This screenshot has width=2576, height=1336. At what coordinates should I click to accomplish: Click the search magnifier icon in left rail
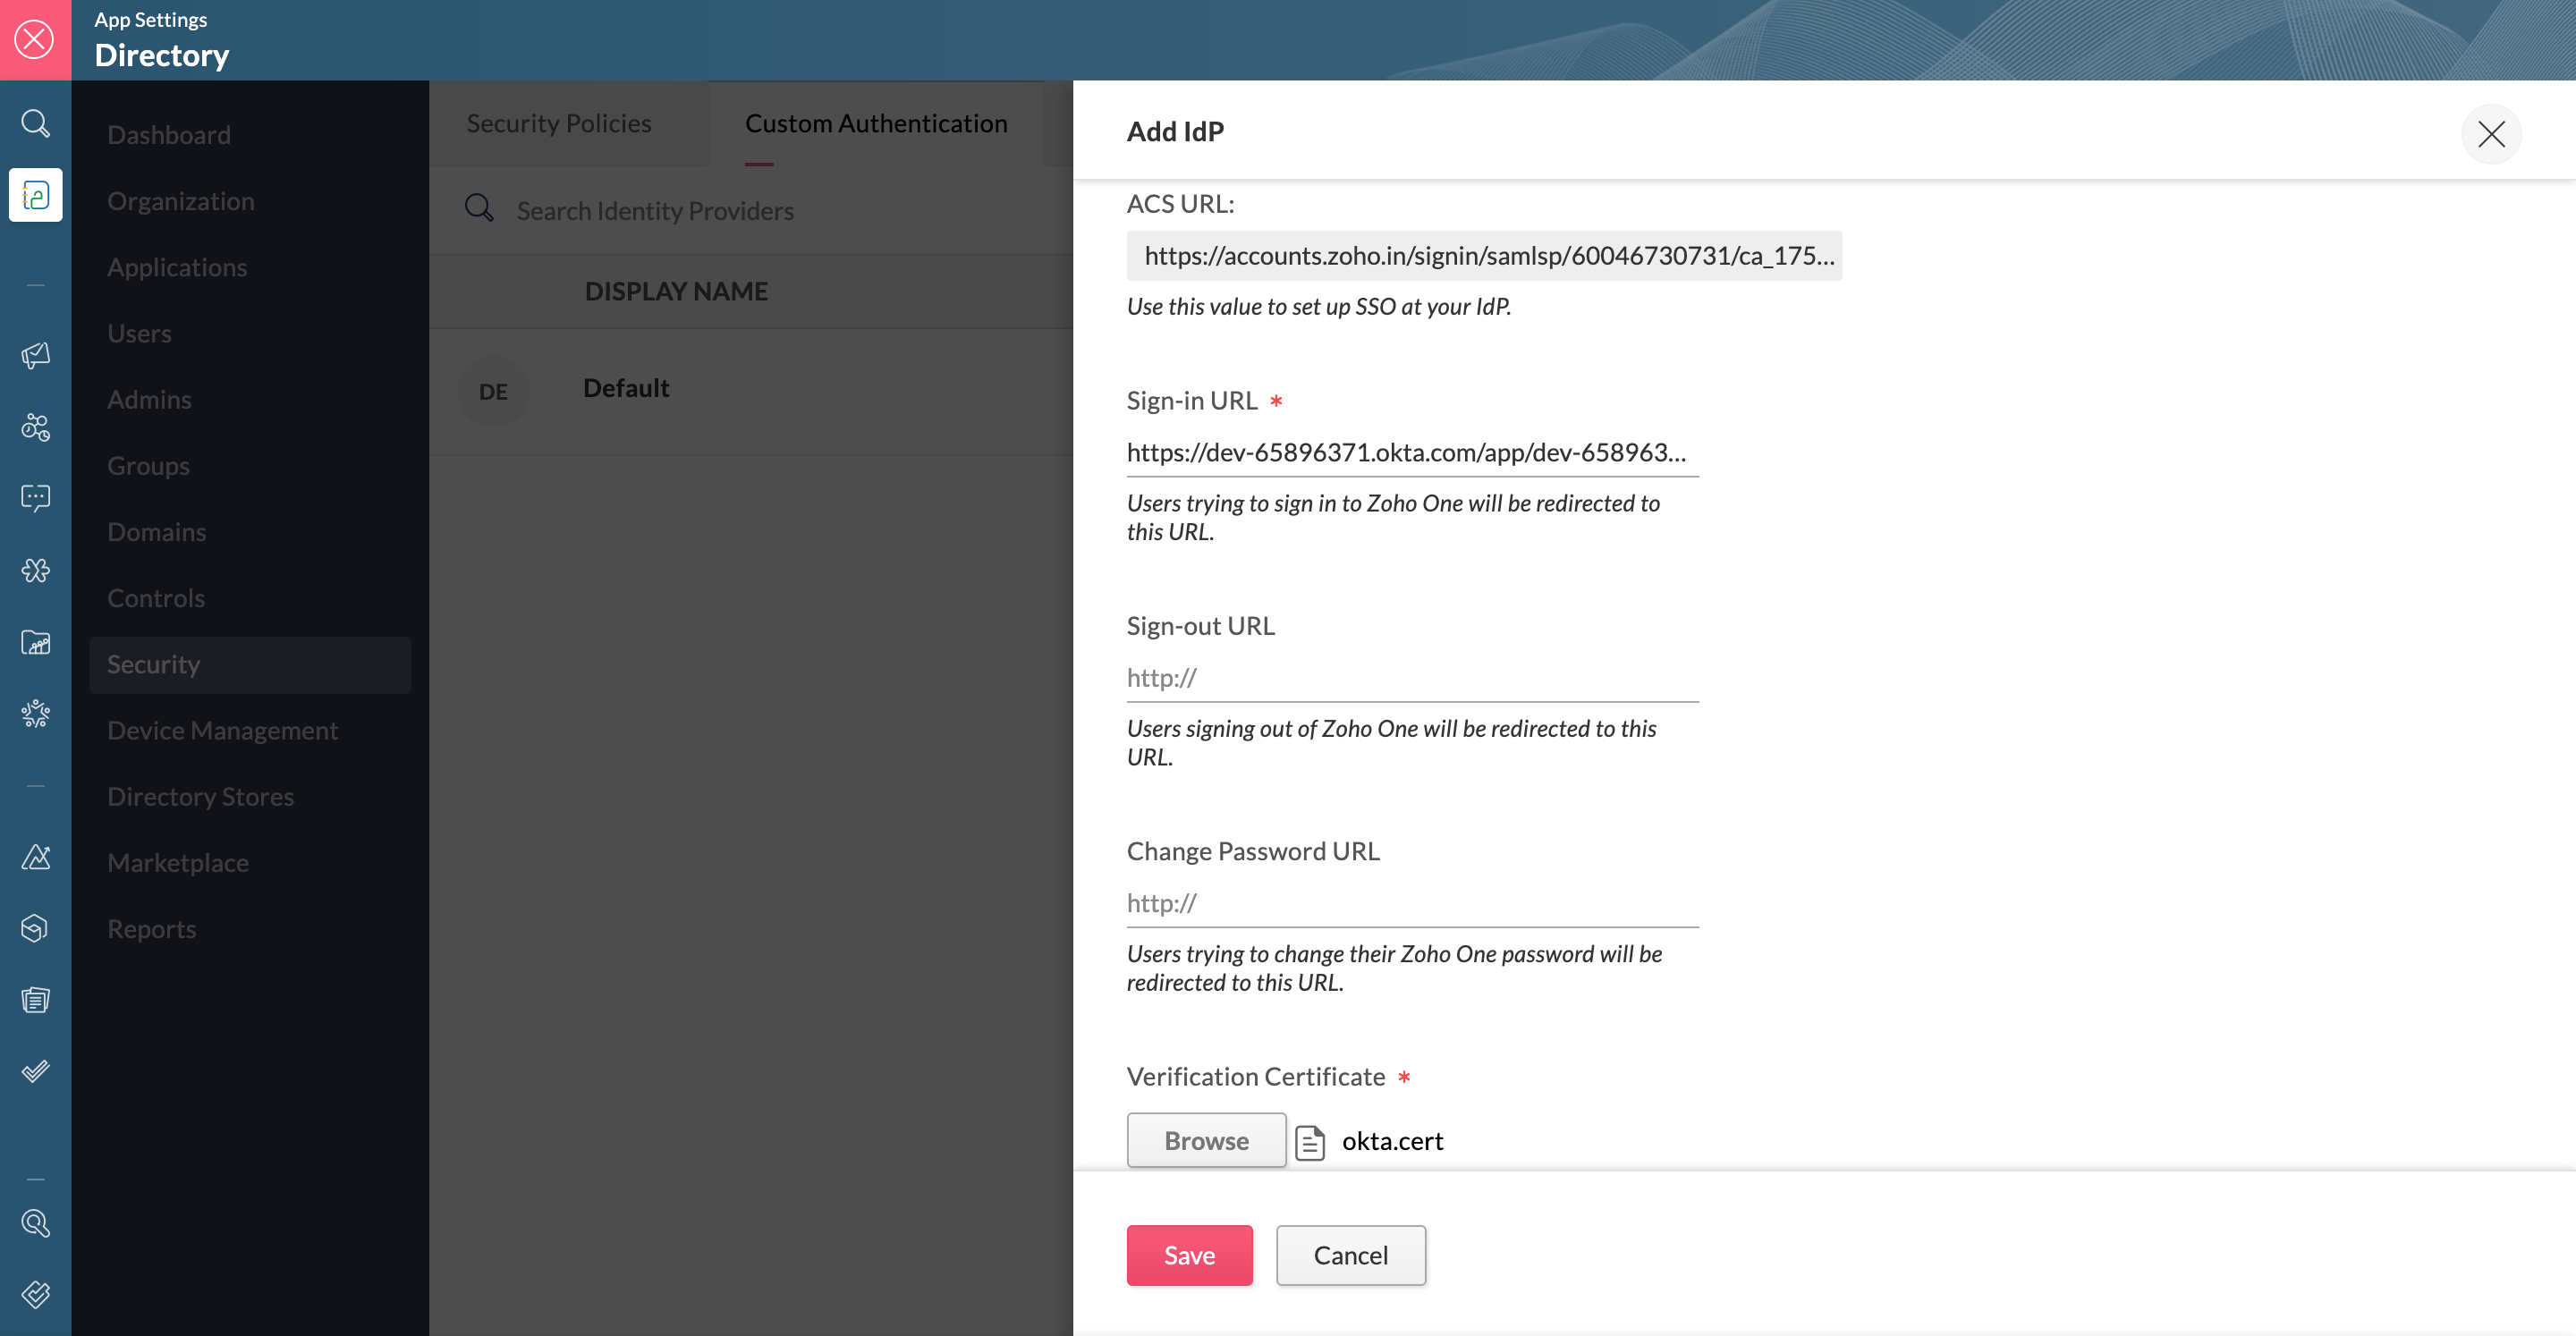point(35,123)
